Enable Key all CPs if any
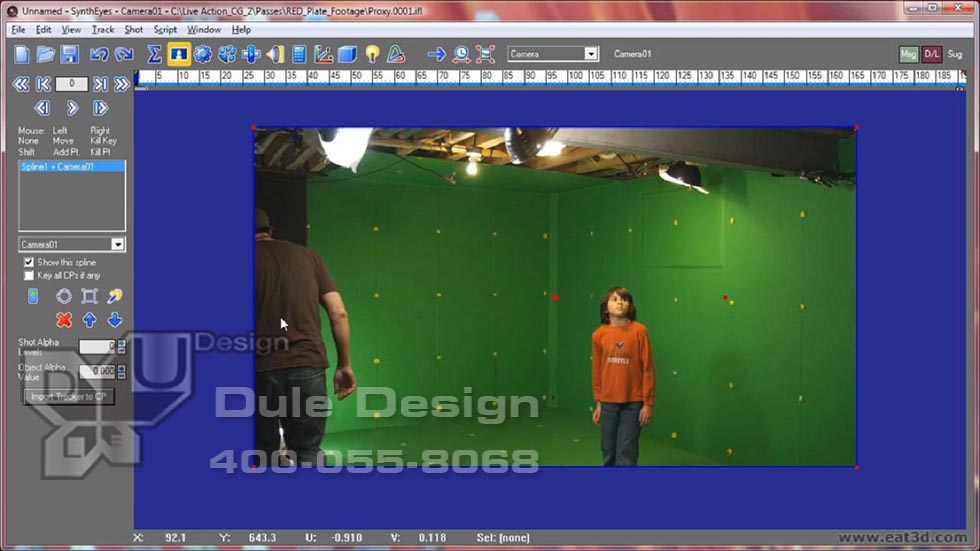Image resolution: width=980 pixels, height=551 pixels. tap(29, 275)
